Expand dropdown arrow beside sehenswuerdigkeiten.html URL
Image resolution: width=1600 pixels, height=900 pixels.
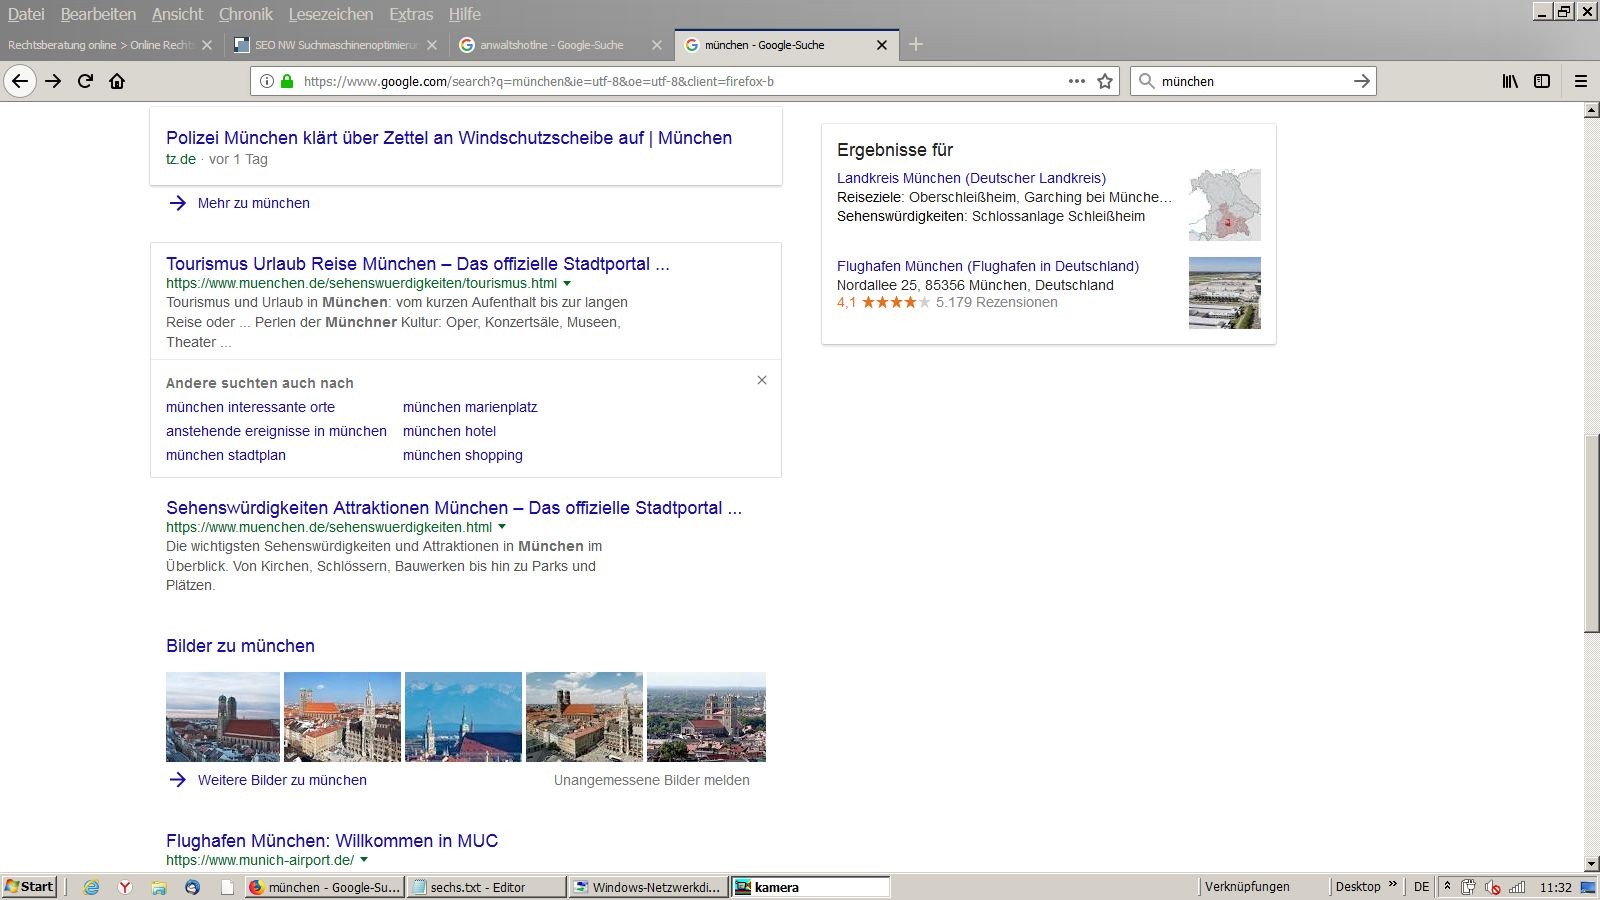pos(502,527)
